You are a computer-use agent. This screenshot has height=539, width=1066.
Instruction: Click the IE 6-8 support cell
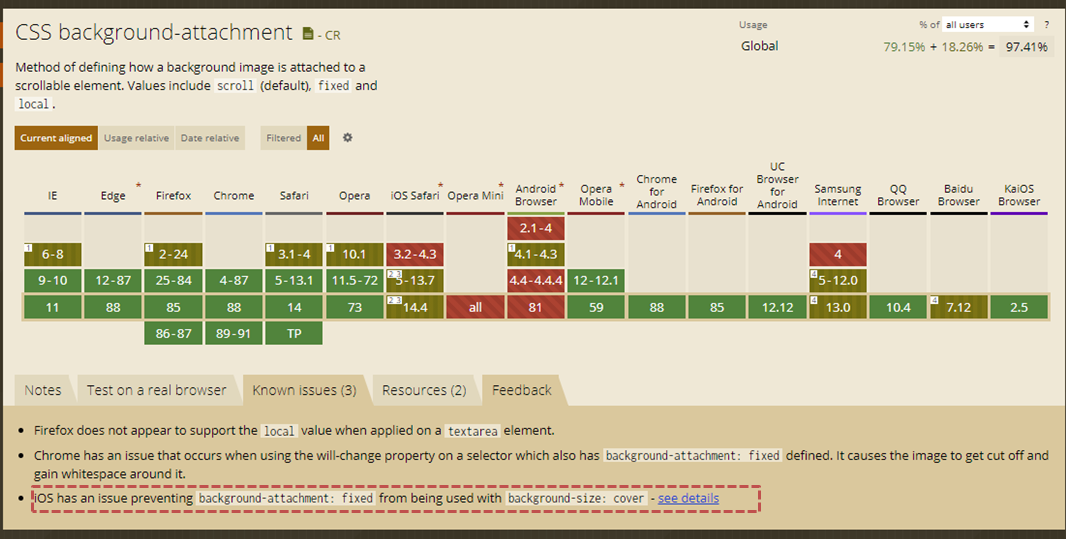pos(52,254)
